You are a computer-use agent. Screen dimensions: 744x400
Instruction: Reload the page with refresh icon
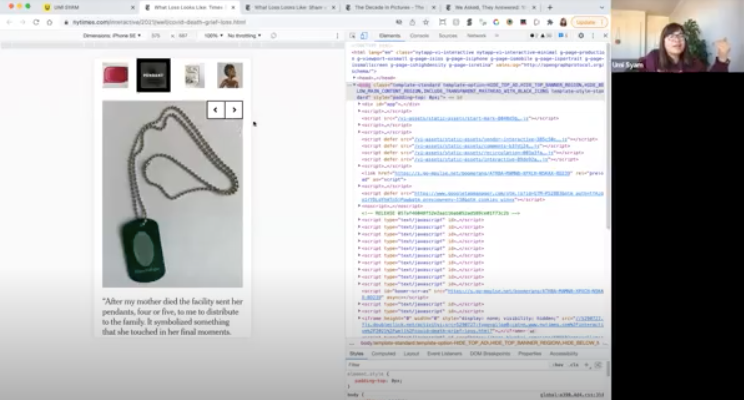point(36,22)
